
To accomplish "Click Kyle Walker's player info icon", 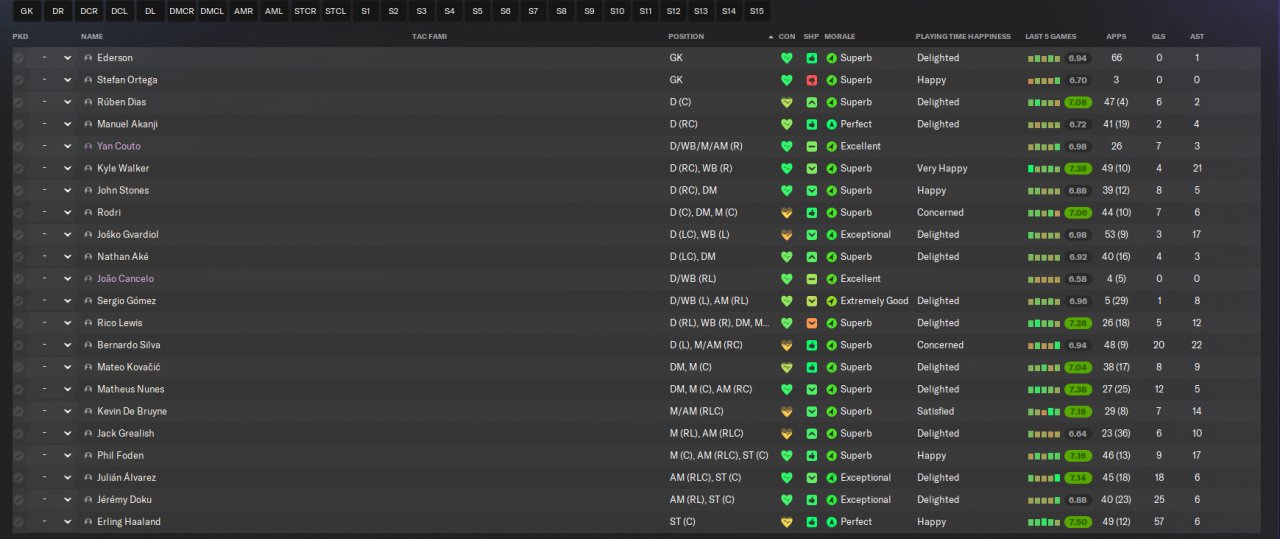I will (x=88, y=169).
